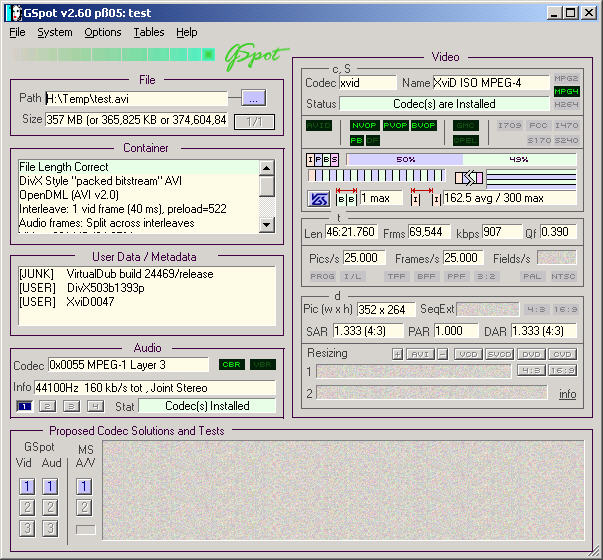Screen dimensions: 603x560
Task: Click the AVI resizing button
Action: pyautogui.click(x=420, y=354)
